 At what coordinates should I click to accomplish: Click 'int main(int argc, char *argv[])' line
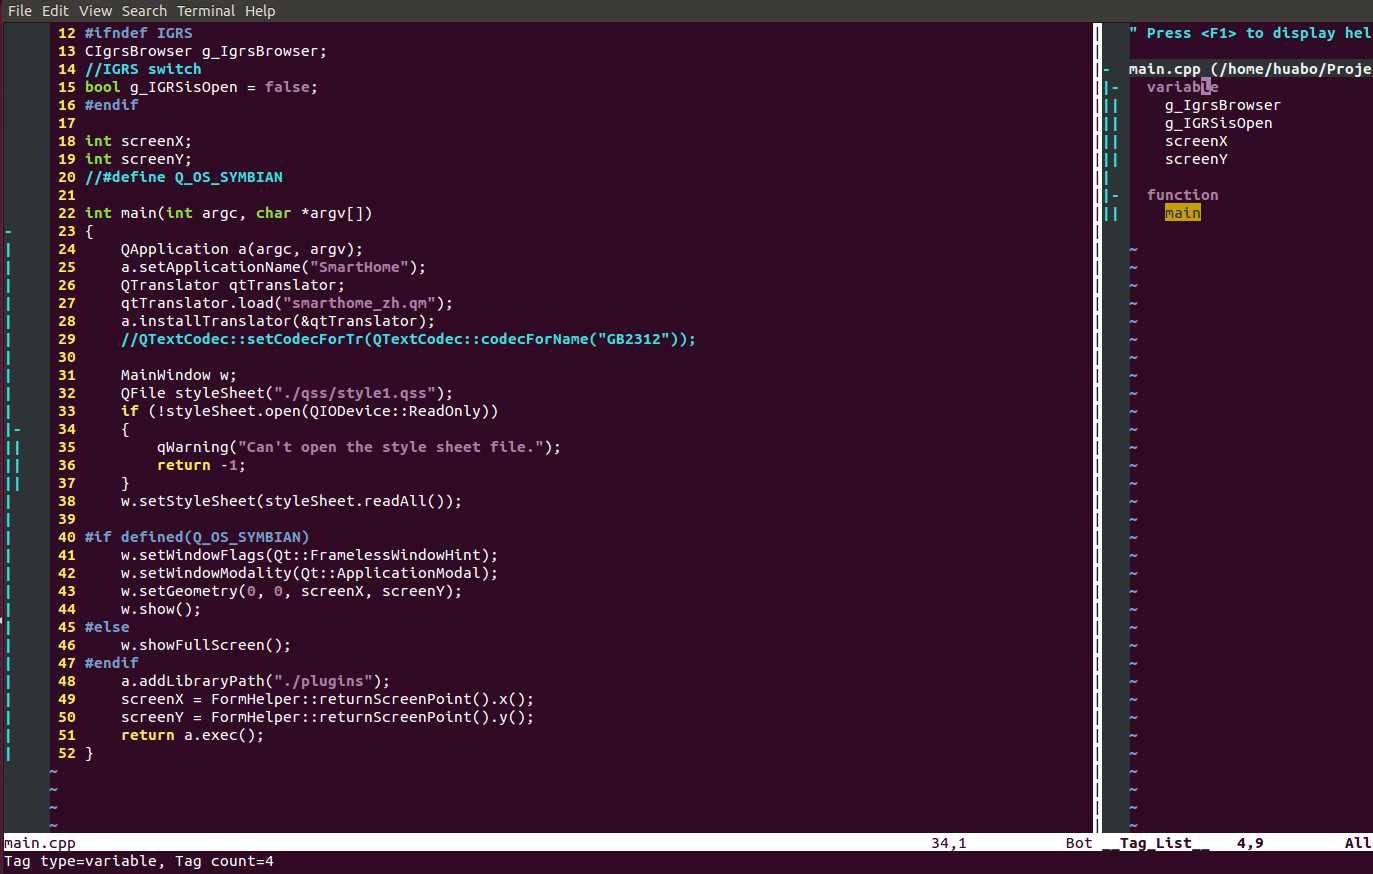pos(229,213)
